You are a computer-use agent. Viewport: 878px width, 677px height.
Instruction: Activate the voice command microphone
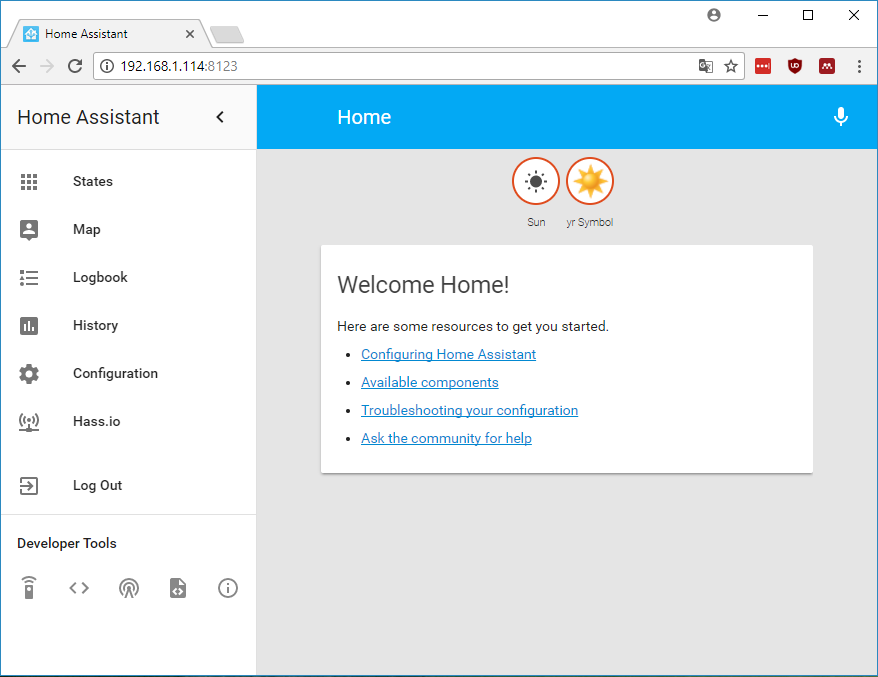tap(841, 117)
